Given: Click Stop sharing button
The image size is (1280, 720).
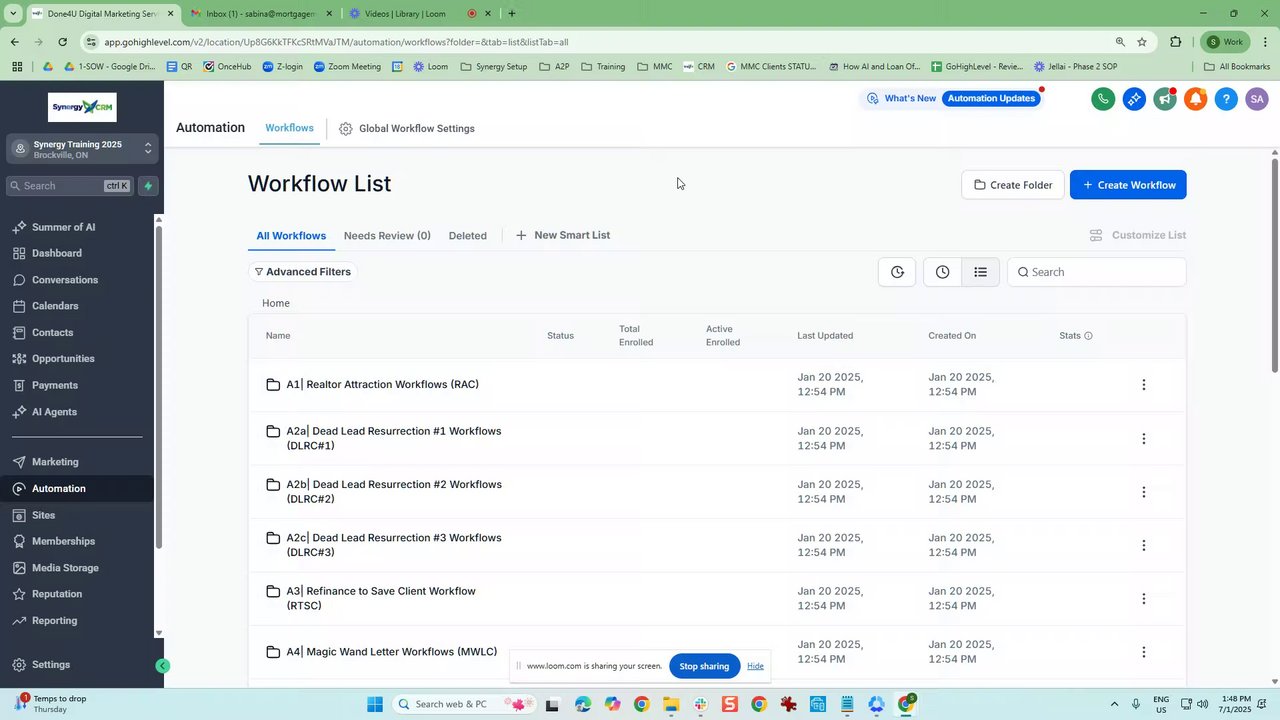Looking at the screenshot, I should coord(704,666).
